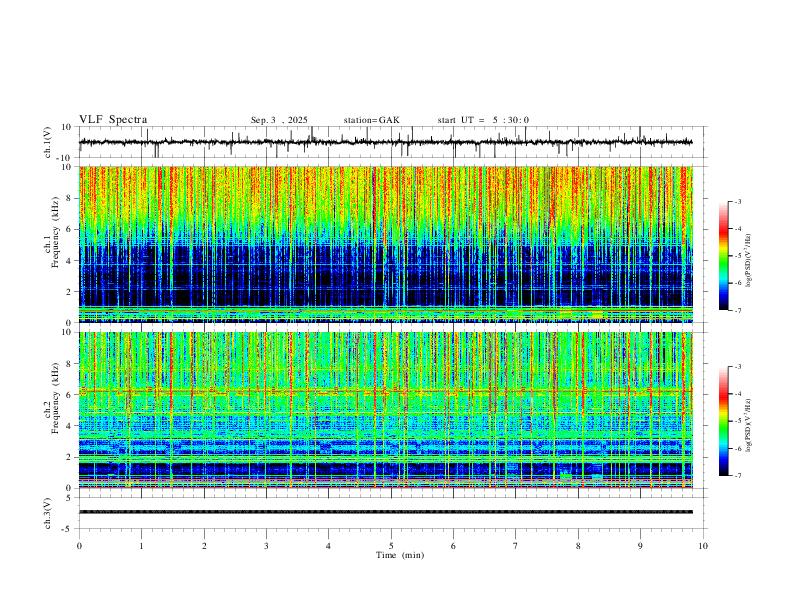Select the ch.1 voltage waveform trace
Viewport: 792px width, 612px height.
pyautogui.click(x=385, y=142)
